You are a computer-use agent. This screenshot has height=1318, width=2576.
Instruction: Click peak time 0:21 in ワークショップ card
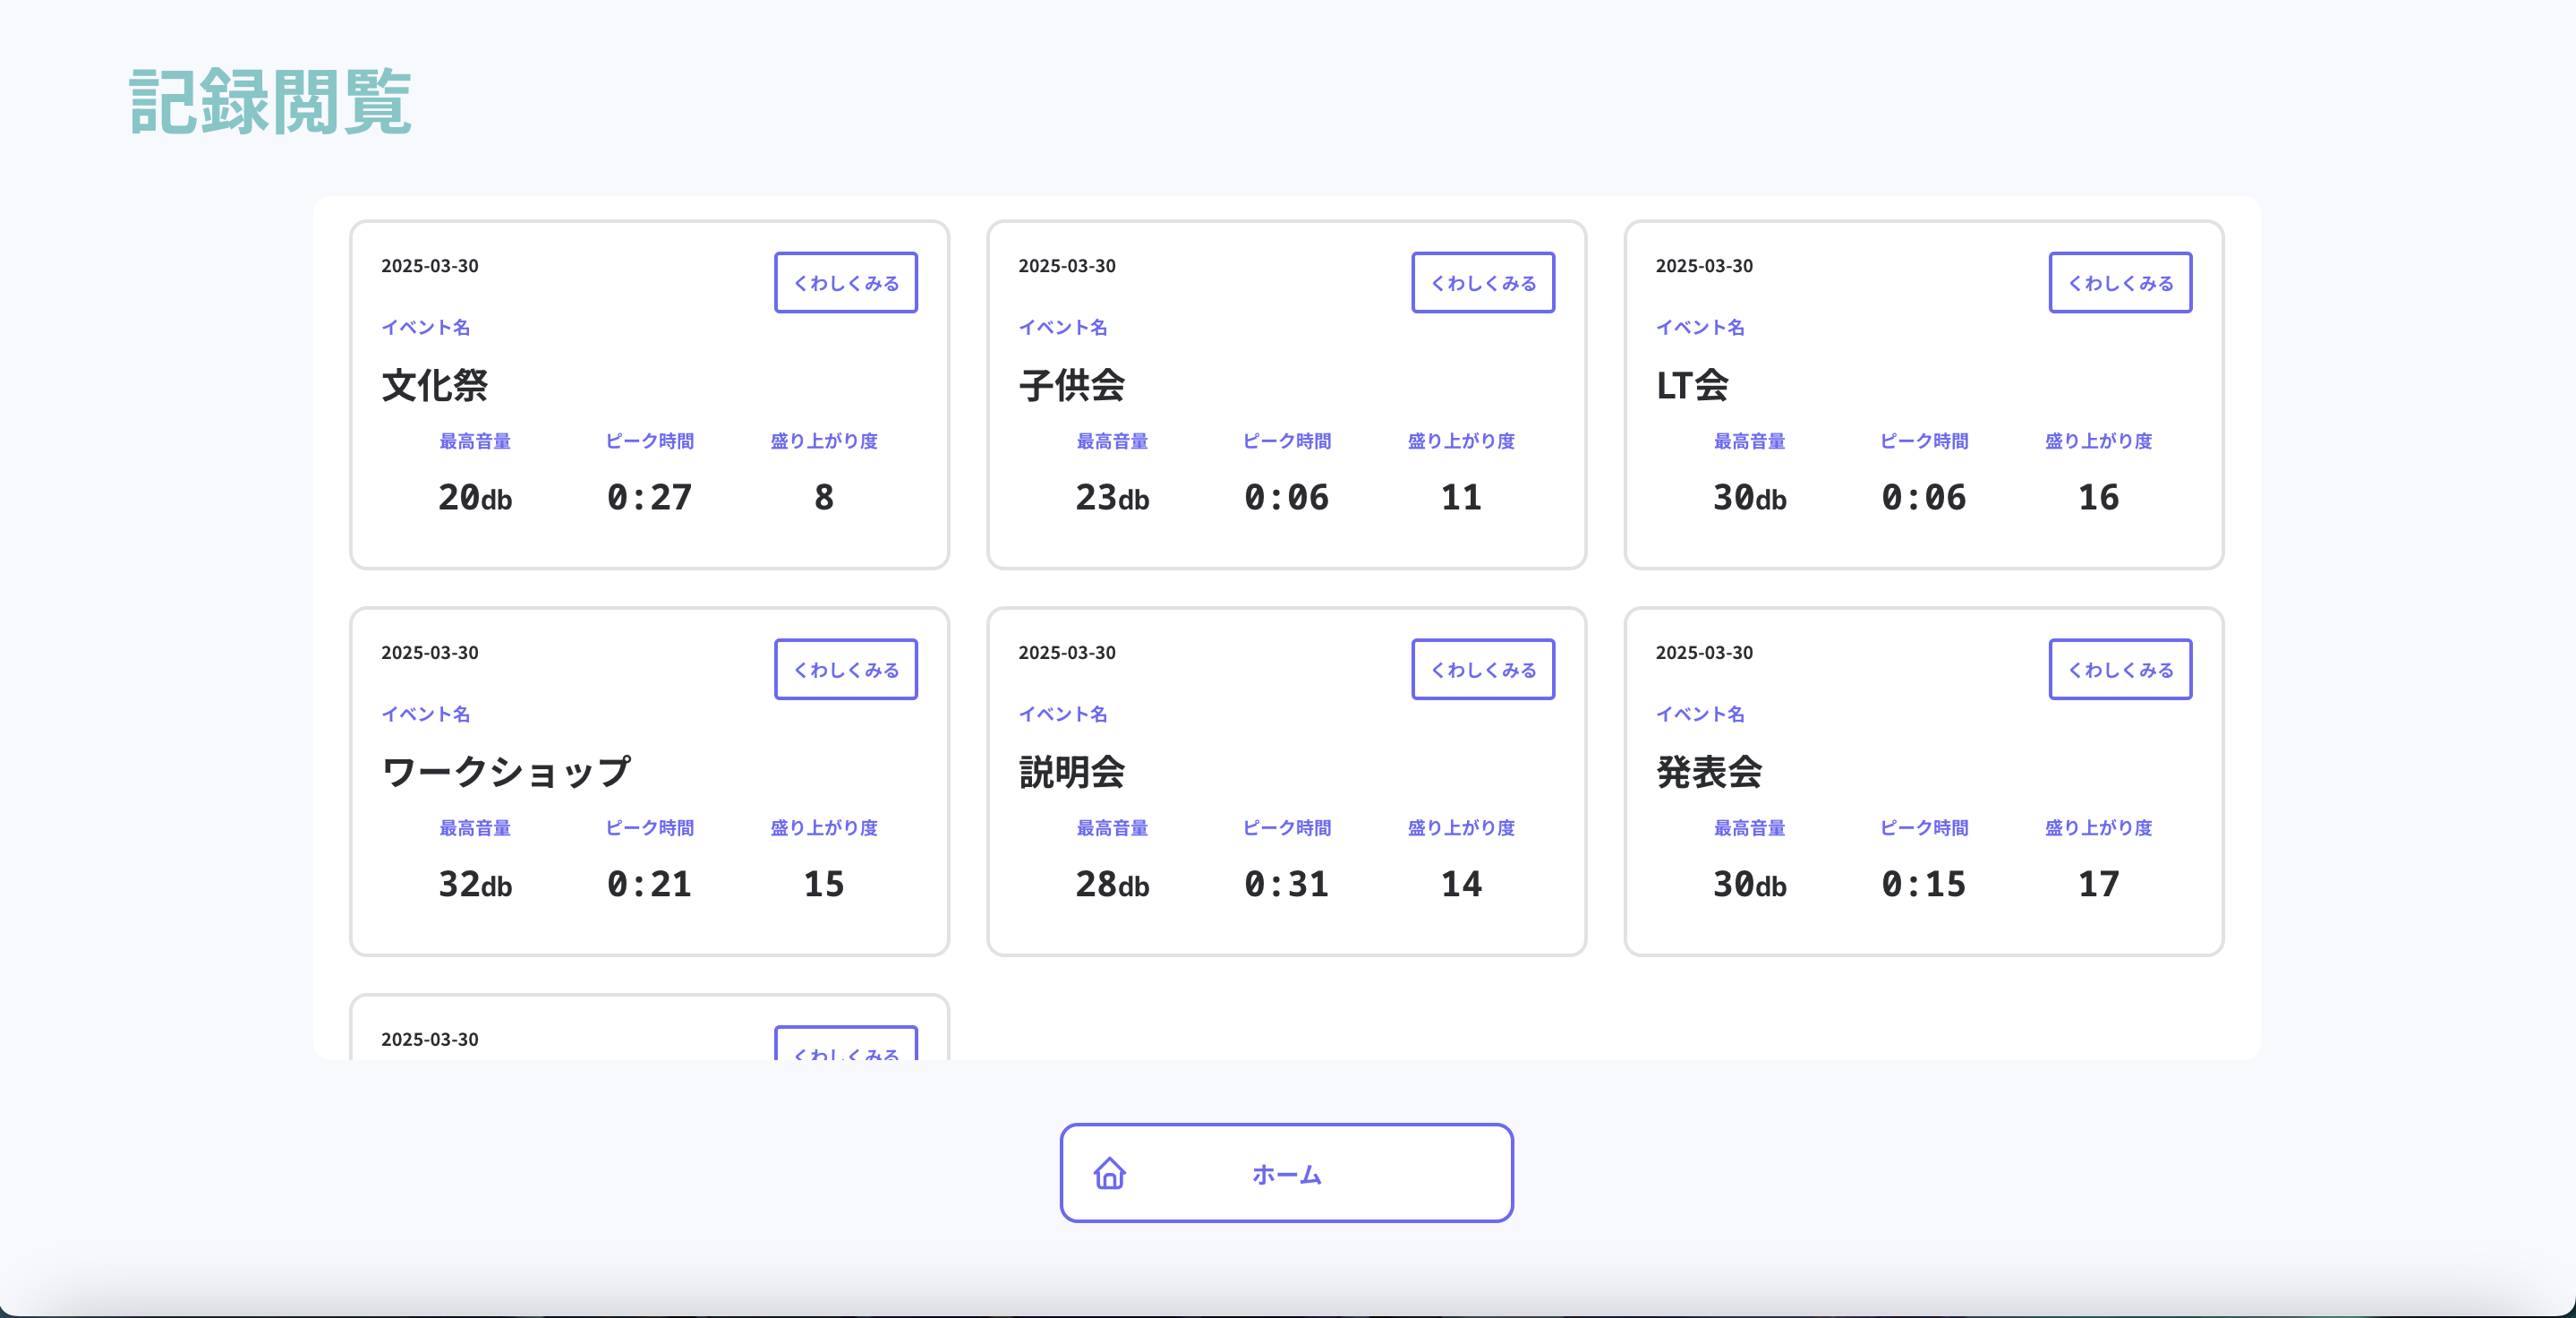(649, 884)
